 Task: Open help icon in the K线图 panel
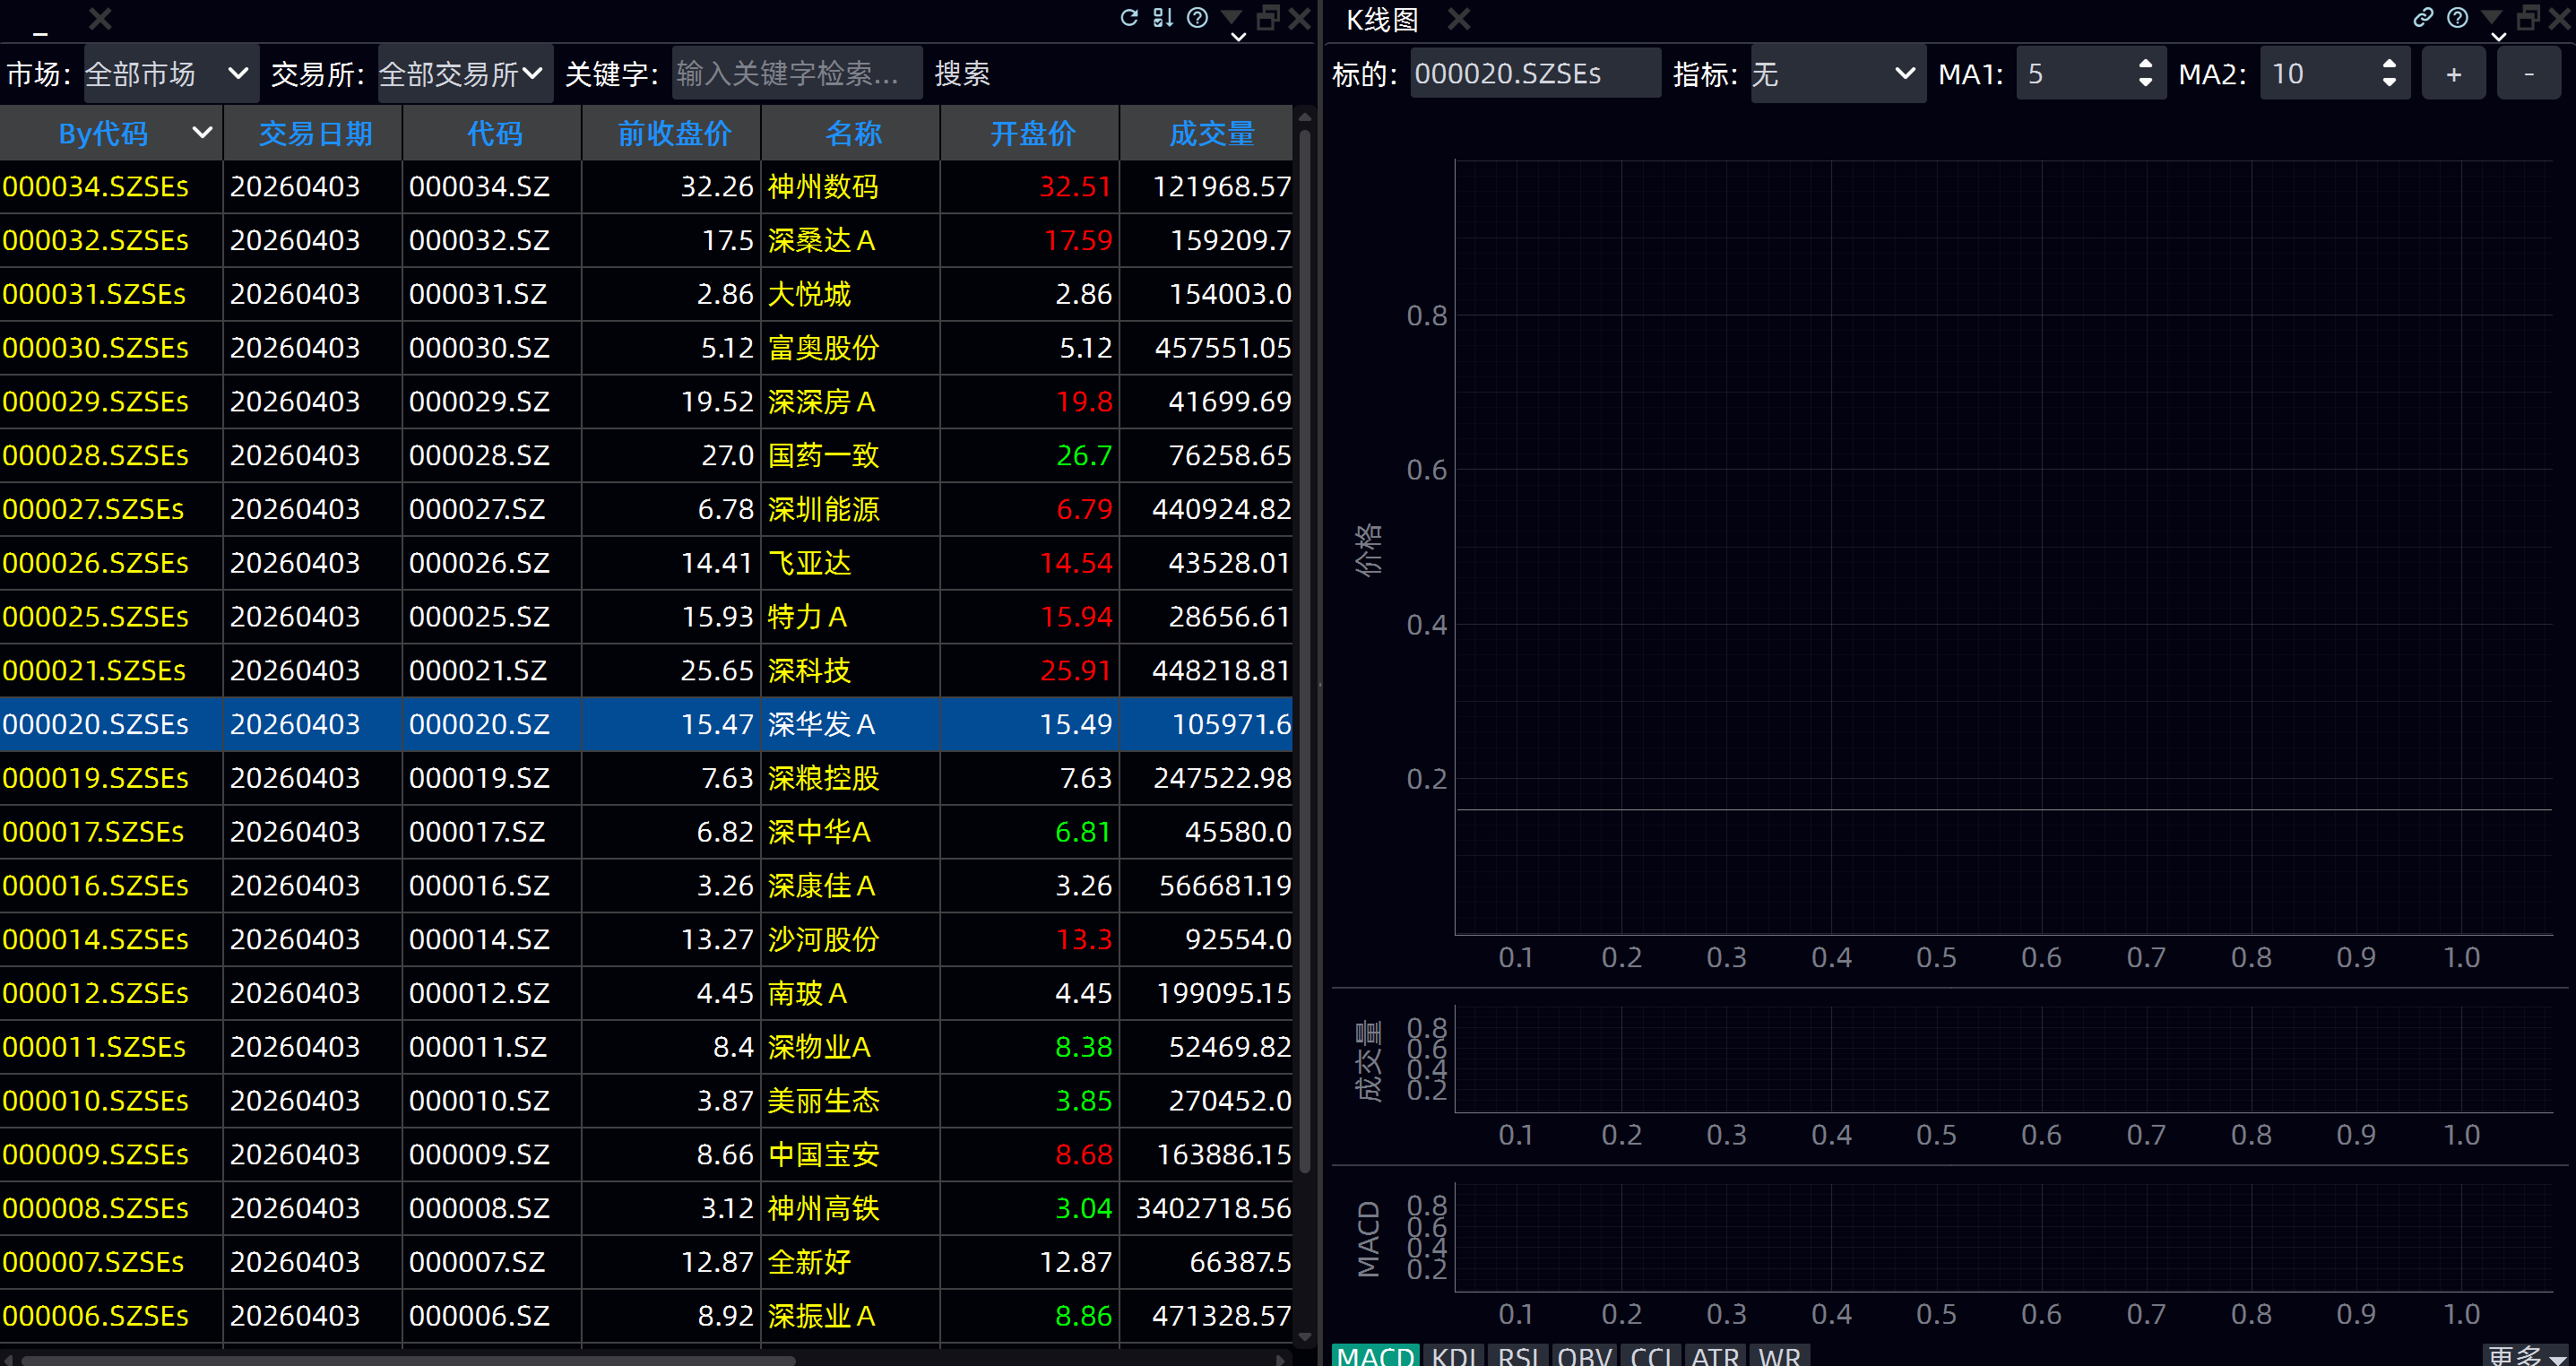[x=2456, y=18]
